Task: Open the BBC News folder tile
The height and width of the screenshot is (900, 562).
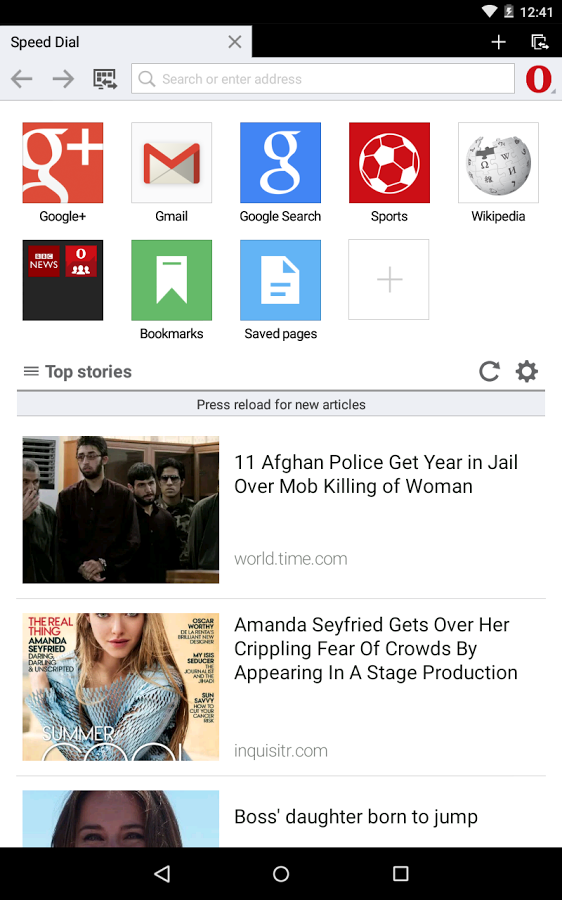Action: 63,280
